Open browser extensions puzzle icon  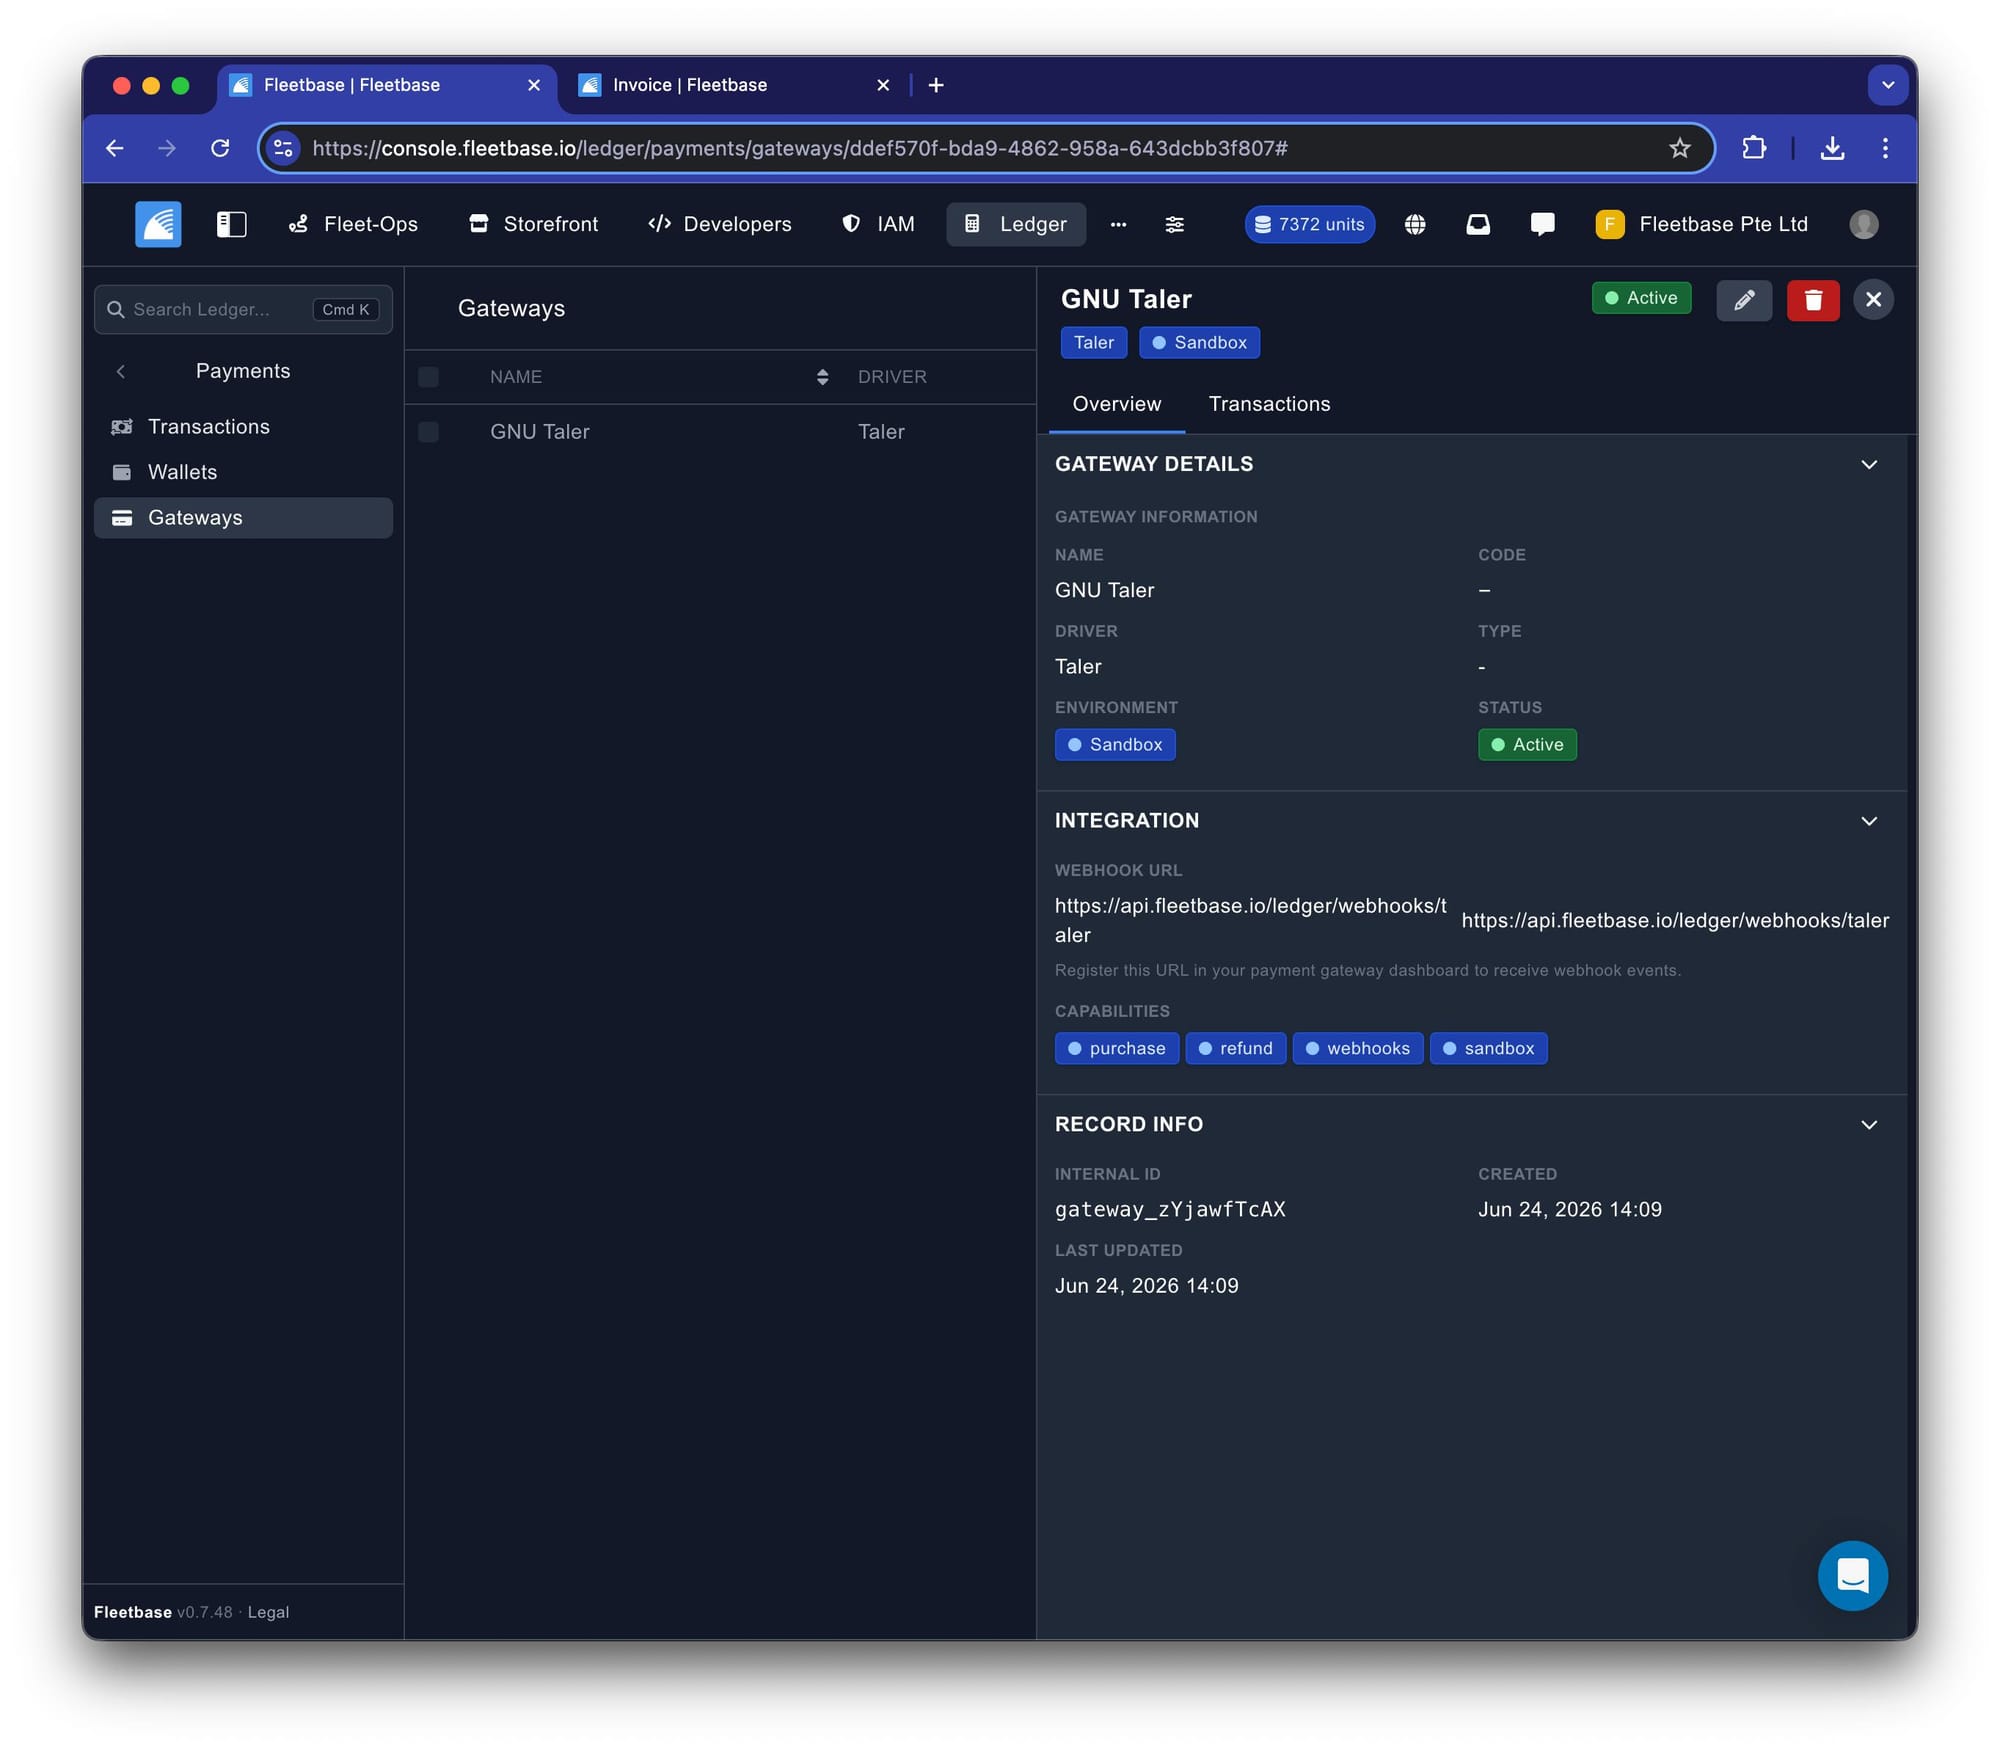(x=1754, y=148)
